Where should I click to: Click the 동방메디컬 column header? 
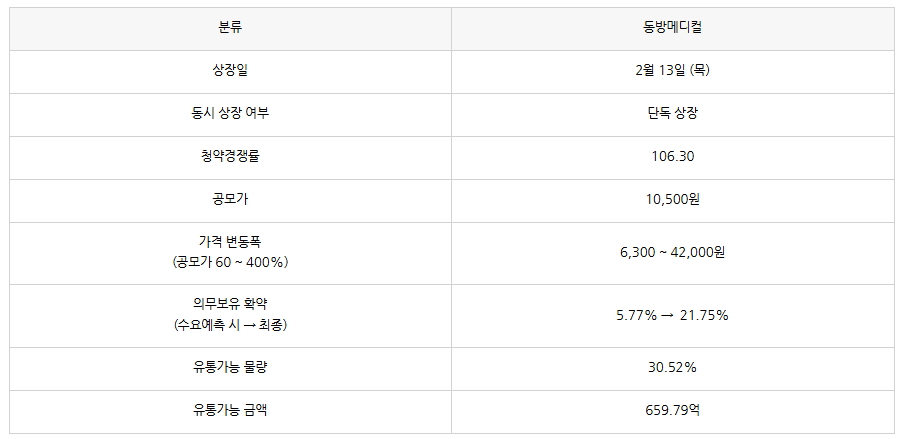click(x=673, y=29)
